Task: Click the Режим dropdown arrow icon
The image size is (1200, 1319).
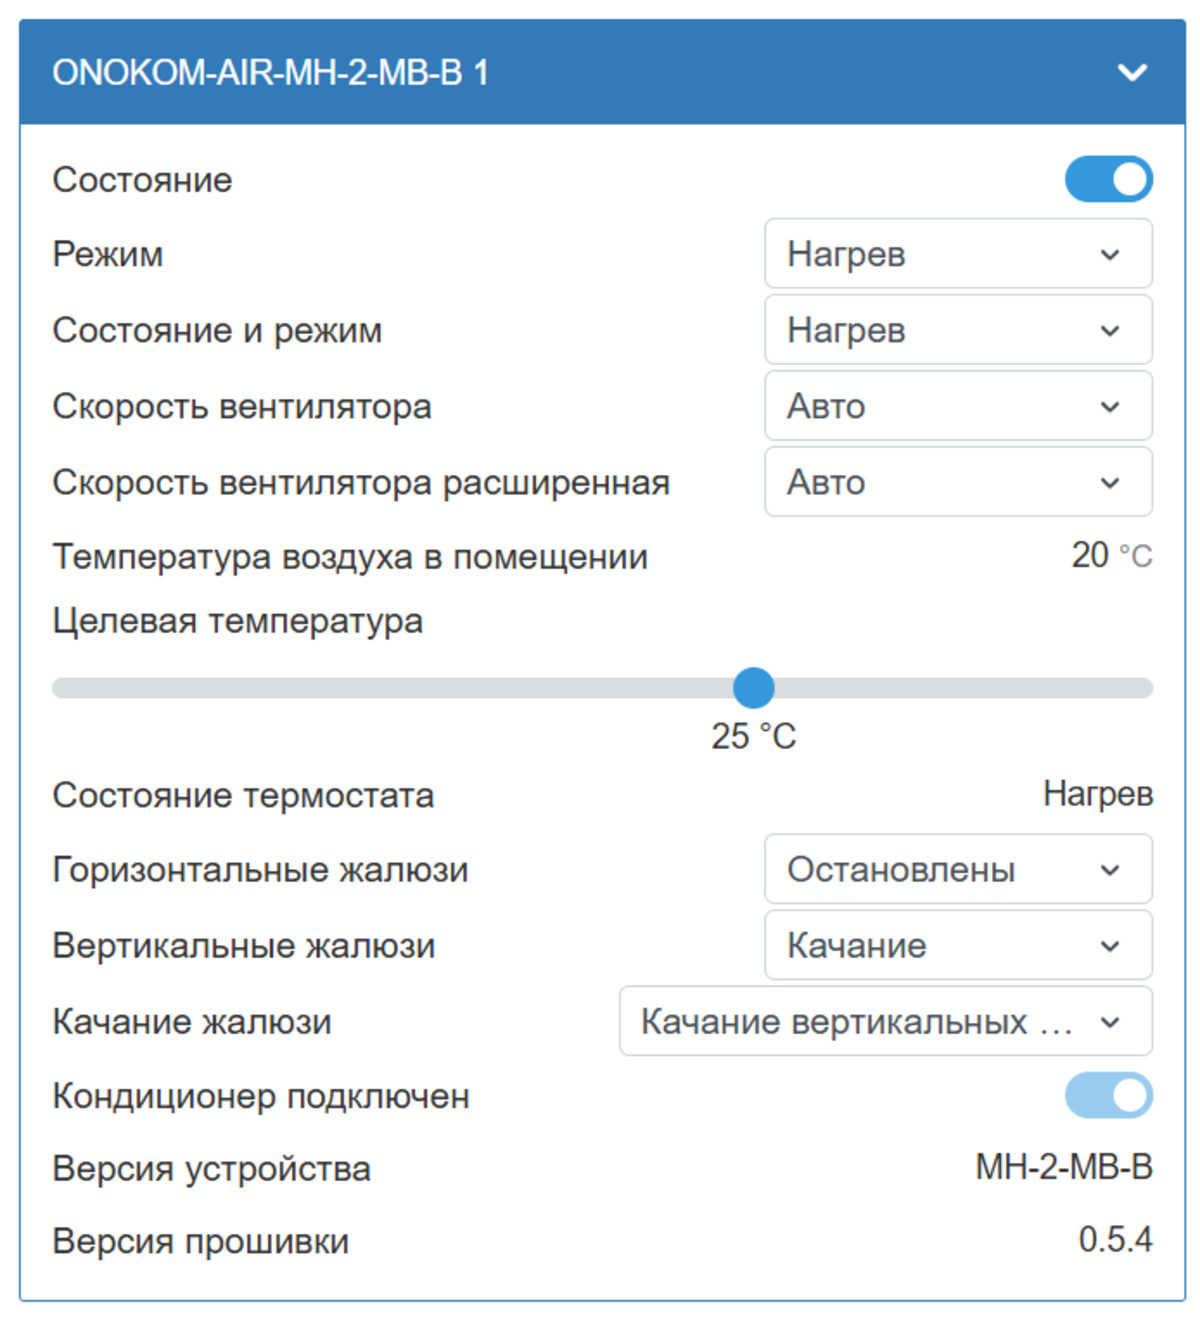Action: tap(1108, 255)
